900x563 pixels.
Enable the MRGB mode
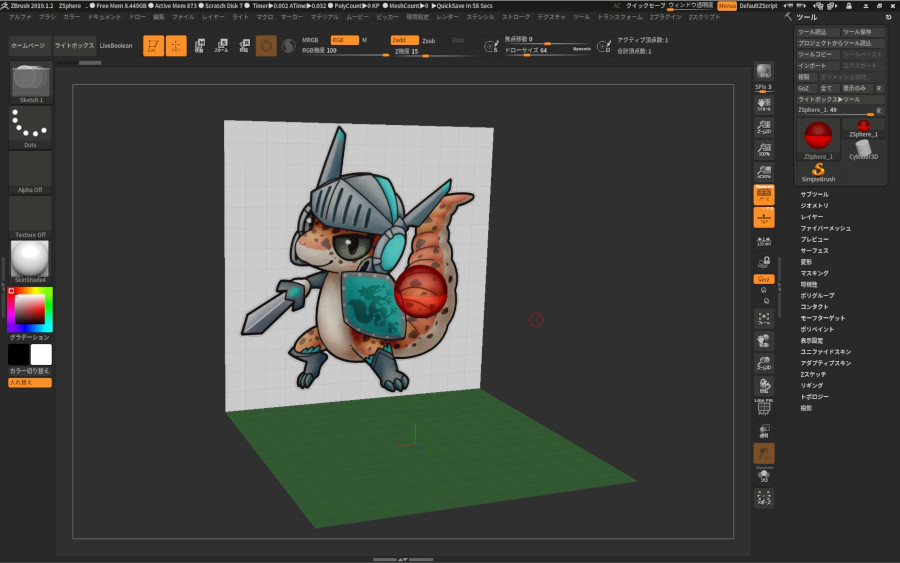[311, 40]
